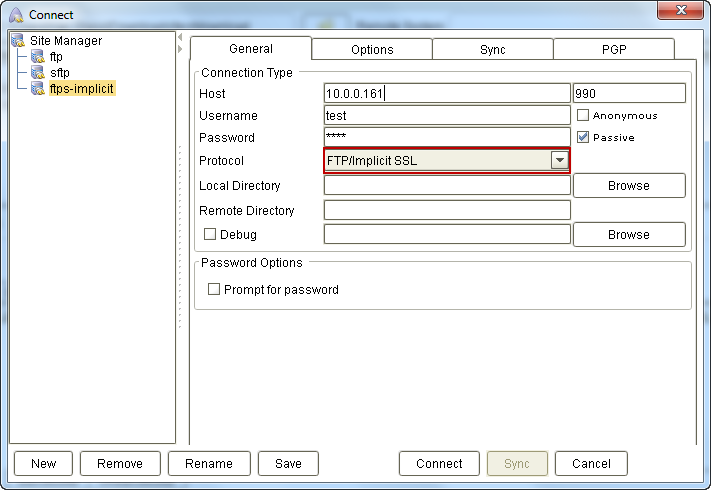Click the FTP/Implicit SSL protocol box
Screen dimensions: 711x490
[446, 160]
